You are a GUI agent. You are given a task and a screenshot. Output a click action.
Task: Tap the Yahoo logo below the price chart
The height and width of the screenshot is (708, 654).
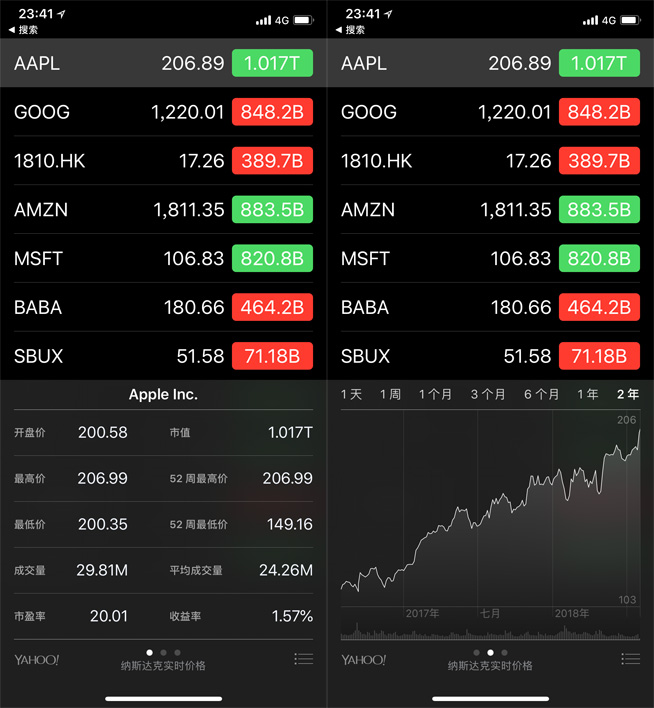click(x=364, y=660)
